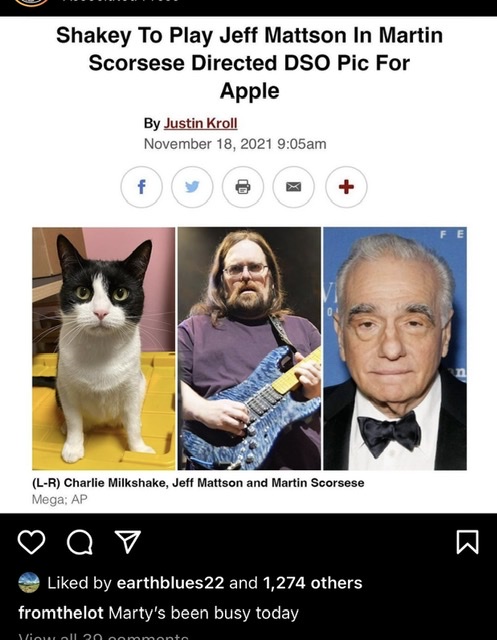Image resolution: width=497 pixels, height=640 pixels.
Task: Tap the account logo in header
Action: [31, 2]
